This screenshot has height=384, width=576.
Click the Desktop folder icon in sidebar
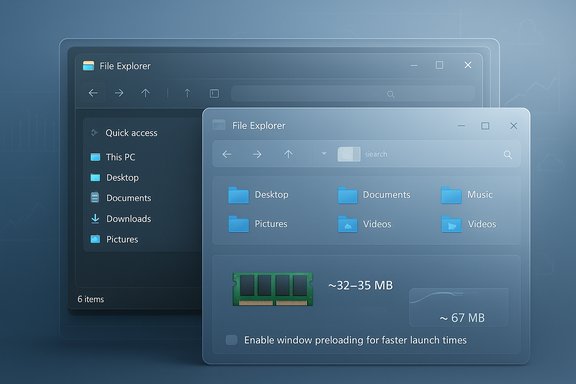[x=95, y=177]
